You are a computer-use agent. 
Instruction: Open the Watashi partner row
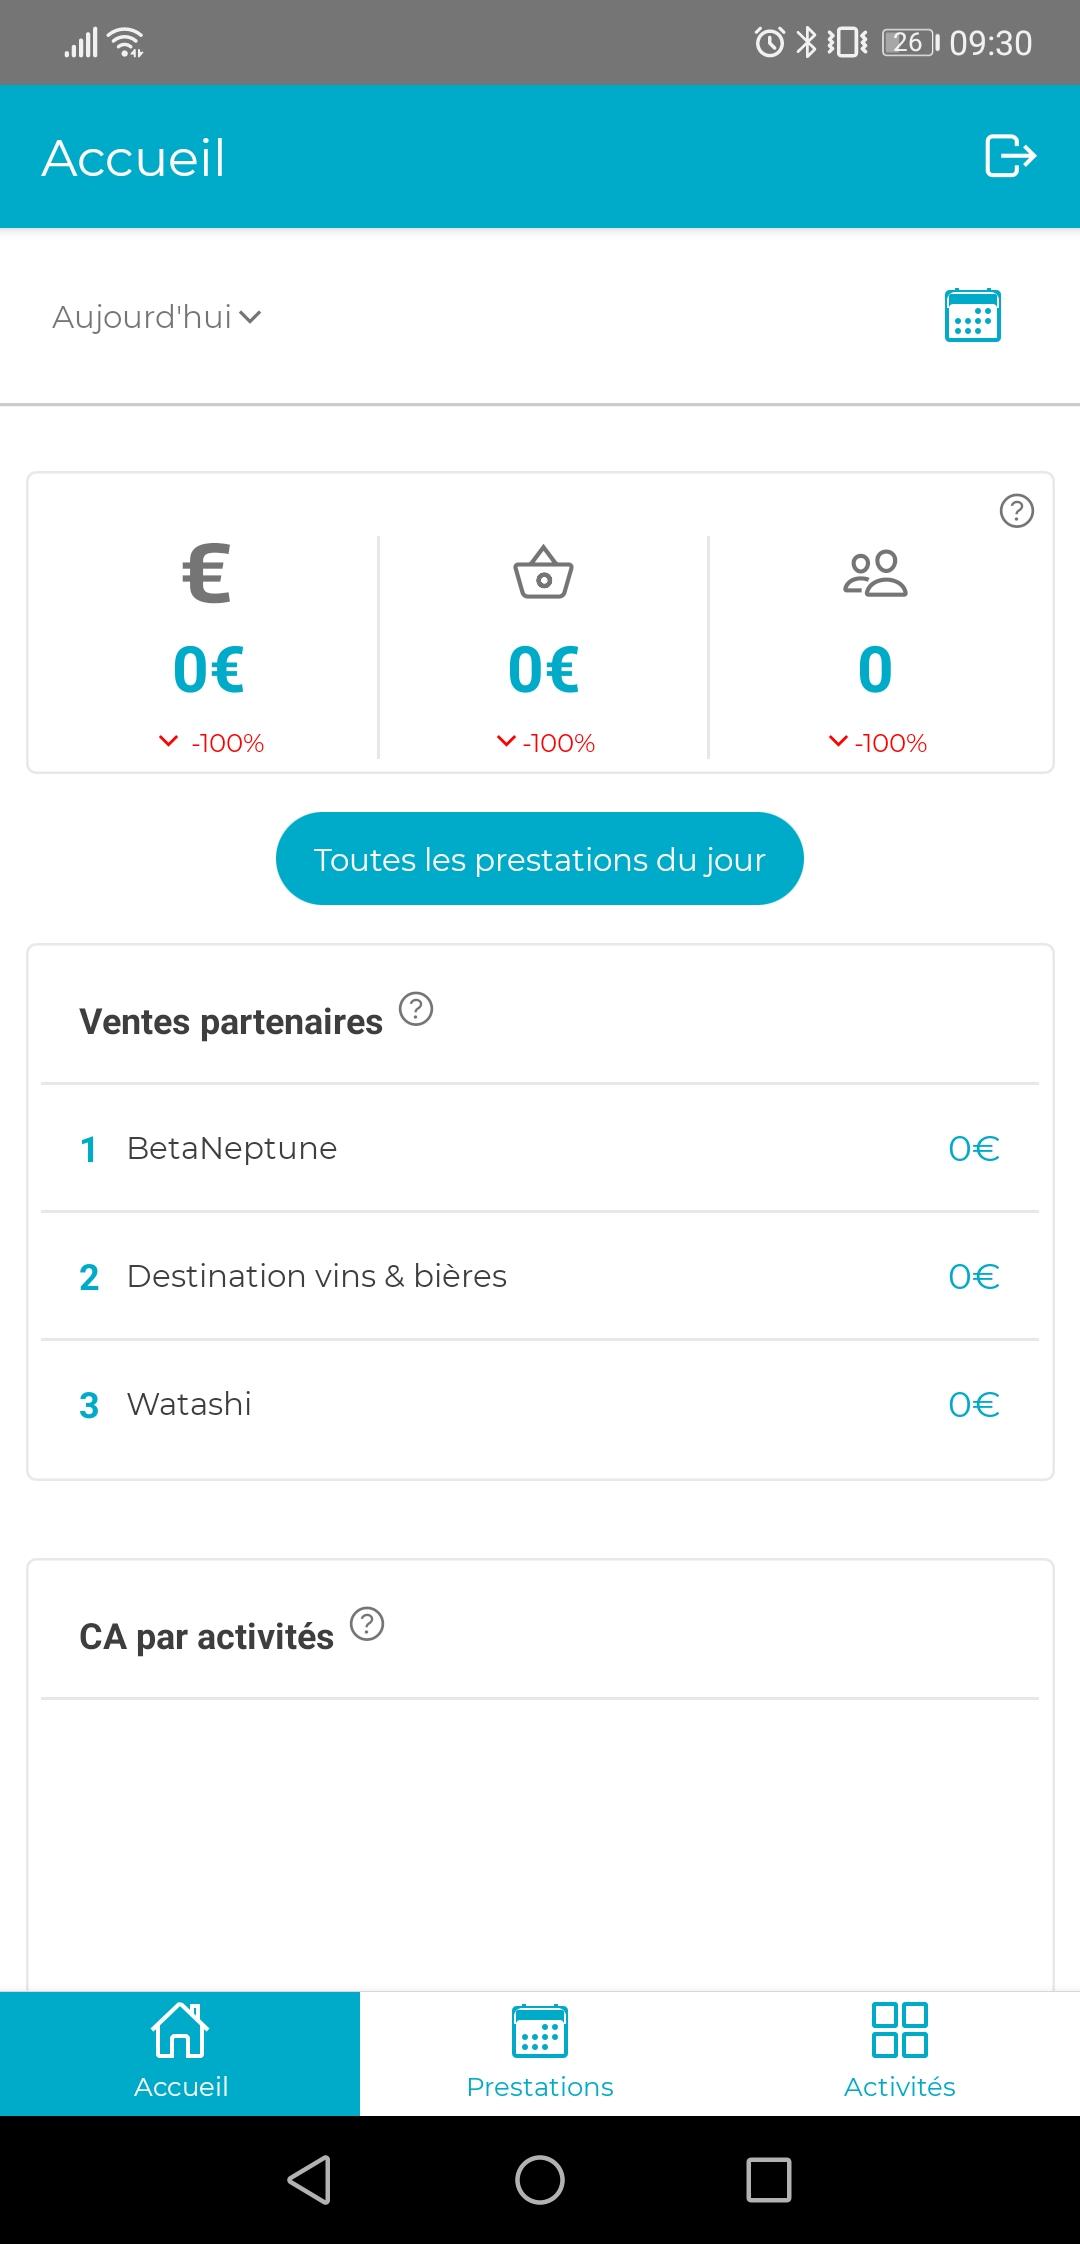pyautogui.click(x=540, y=1404)
